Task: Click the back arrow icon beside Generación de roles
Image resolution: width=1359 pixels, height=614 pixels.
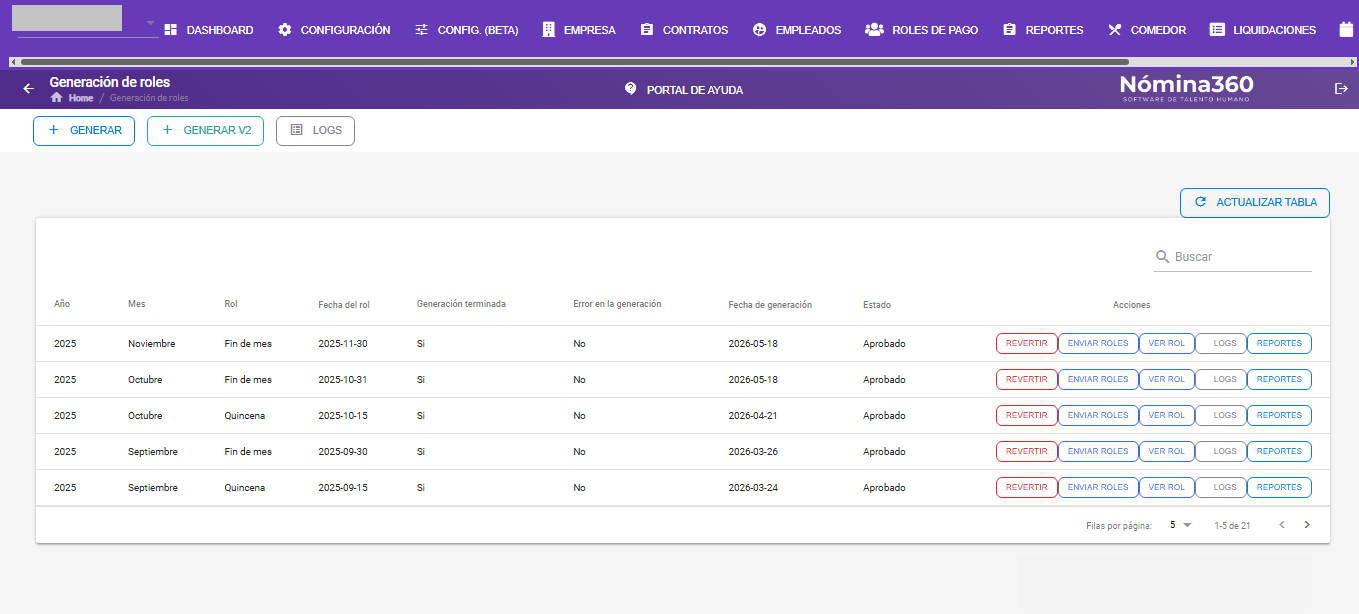Action: point(28,88)
